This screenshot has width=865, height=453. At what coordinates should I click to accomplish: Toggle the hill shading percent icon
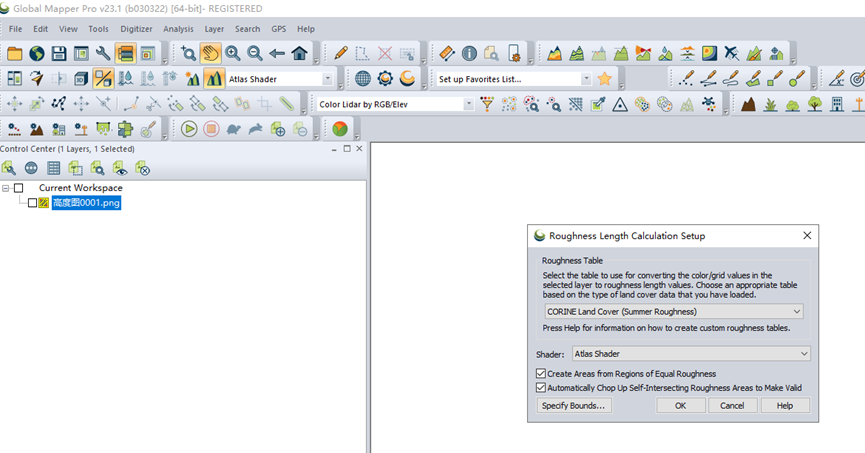coord(103,79)
